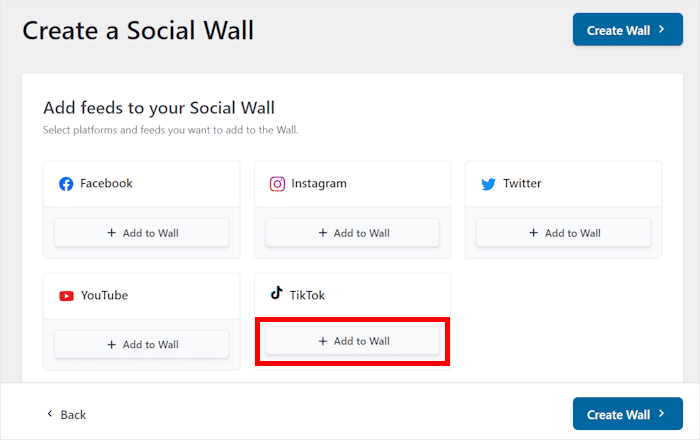Screen dimensions: 700x440
Task: Add the Facebook feed to the wall
Action: [142, 232]
